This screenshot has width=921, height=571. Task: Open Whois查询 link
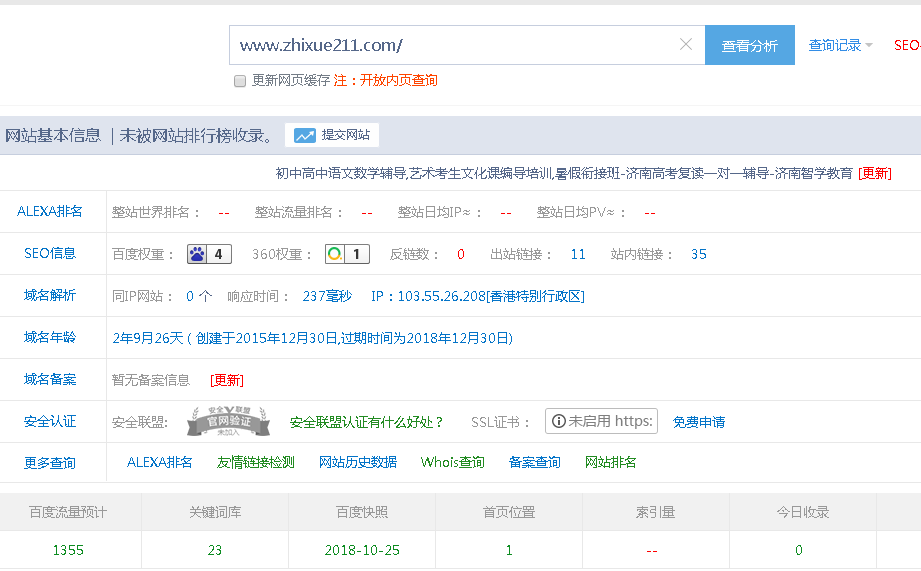452,462
